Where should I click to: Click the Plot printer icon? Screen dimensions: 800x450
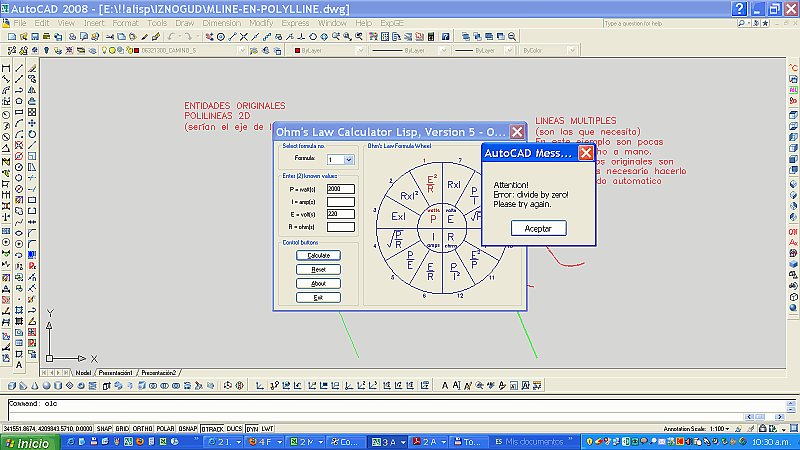(46, 36)
